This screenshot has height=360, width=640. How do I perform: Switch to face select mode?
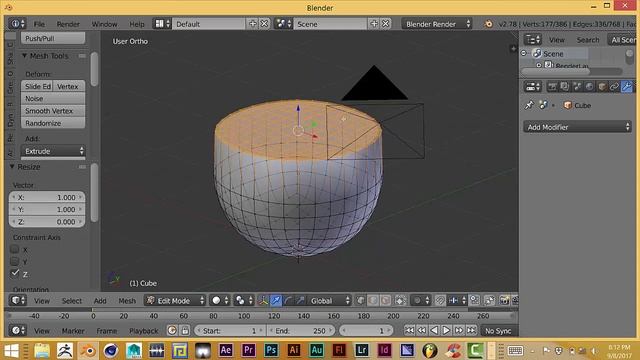tap(385, 301)
